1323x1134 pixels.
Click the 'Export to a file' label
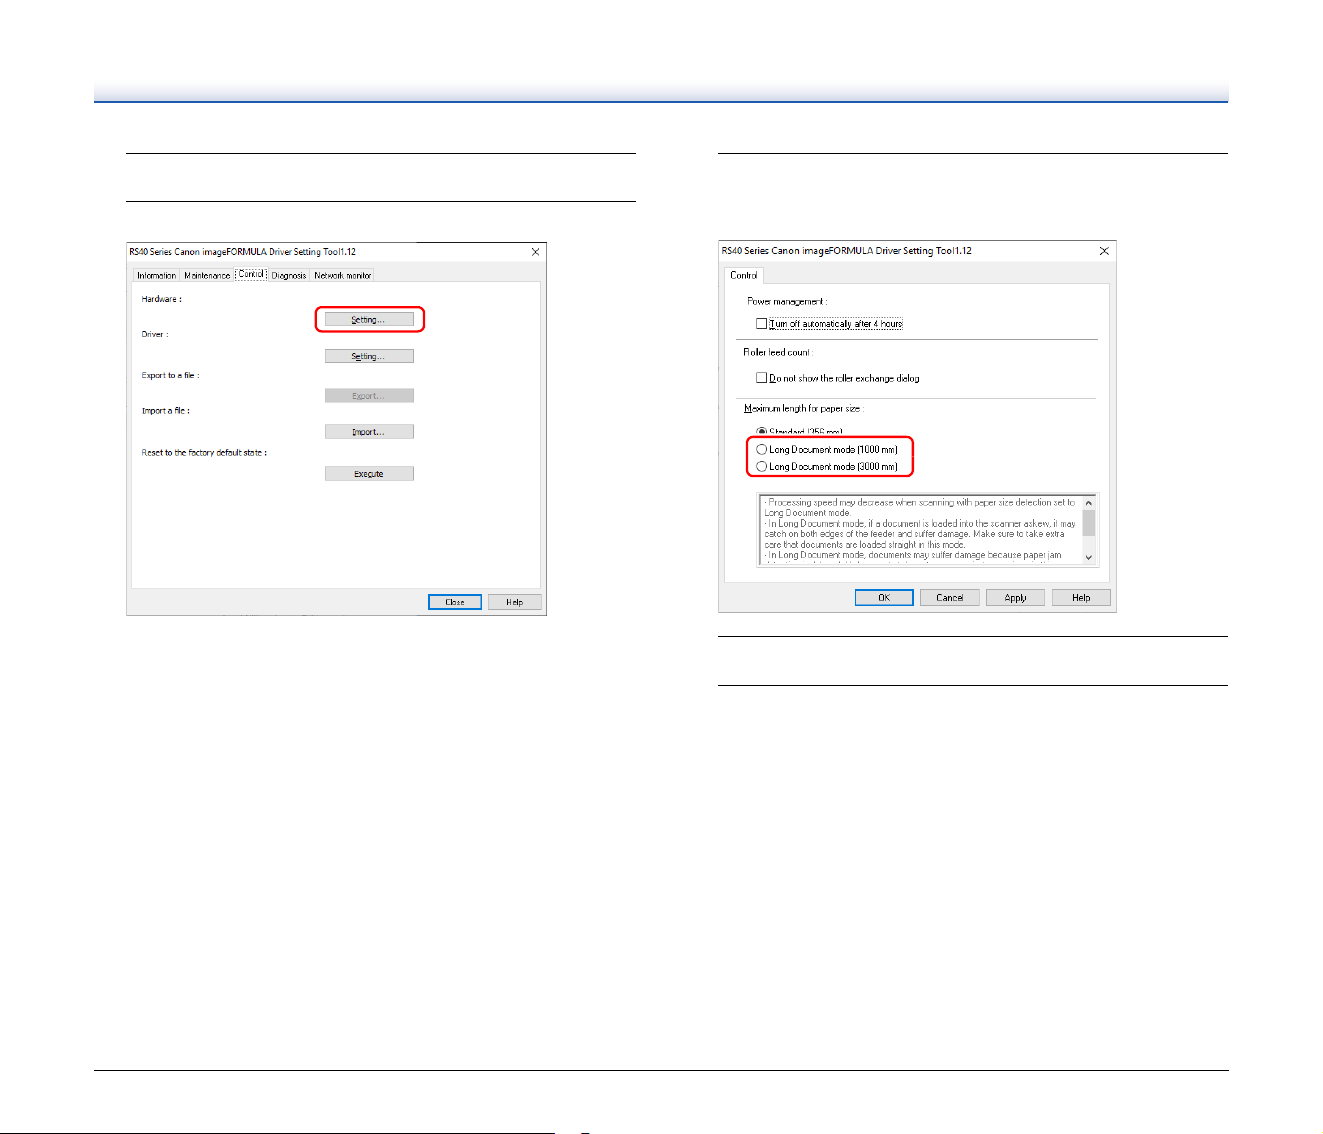(170, 376)
